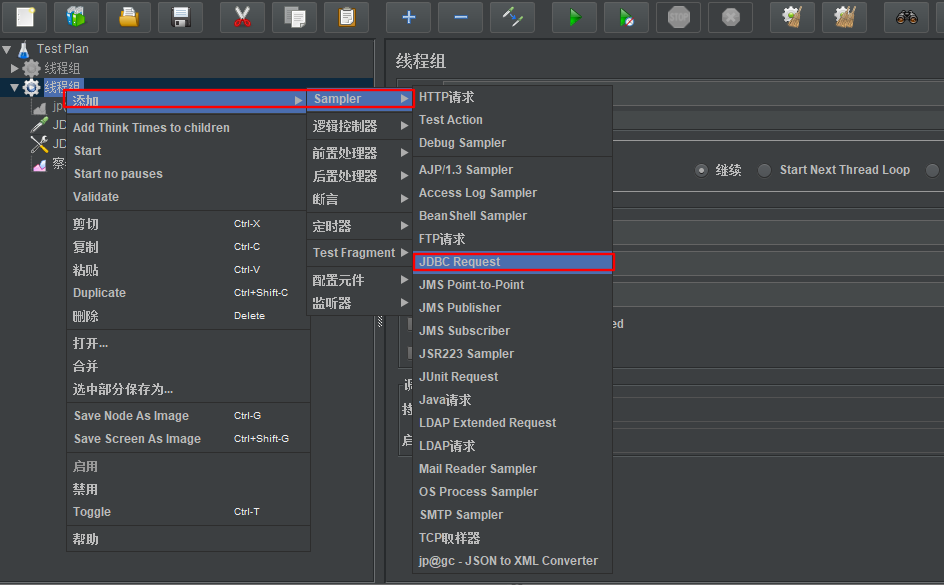Choose Test Action sampler

[x=513, y=120]
